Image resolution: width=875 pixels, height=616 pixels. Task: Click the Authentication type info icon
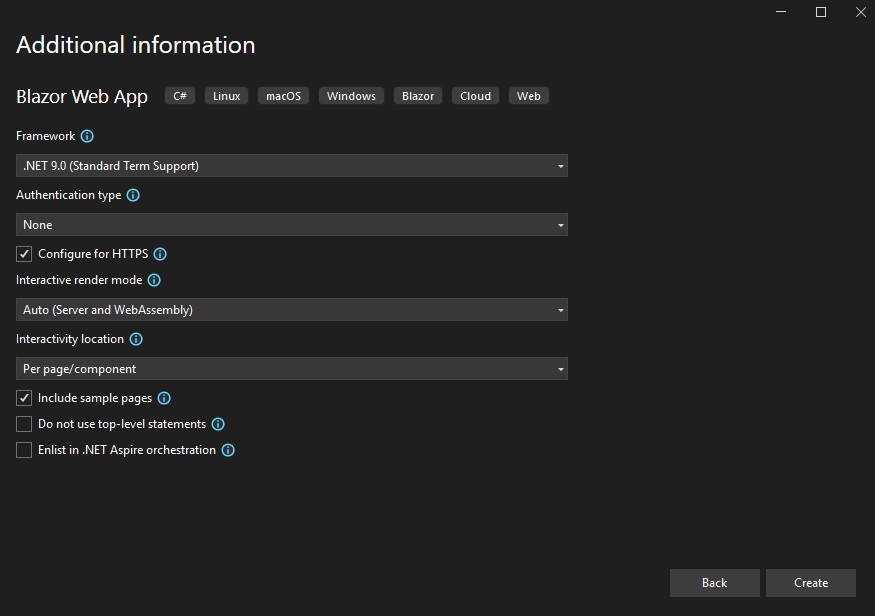click(133, 195)
